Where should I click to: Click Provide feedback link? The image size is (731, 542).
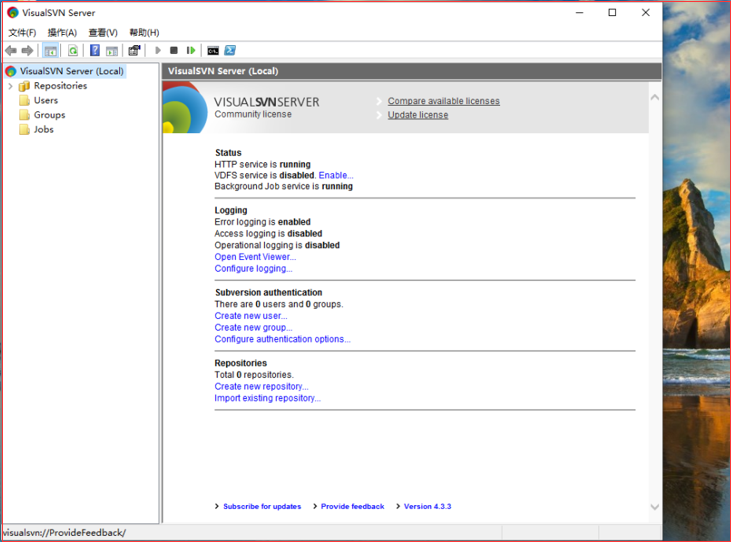pyautogui.click(x=352, y=507)
